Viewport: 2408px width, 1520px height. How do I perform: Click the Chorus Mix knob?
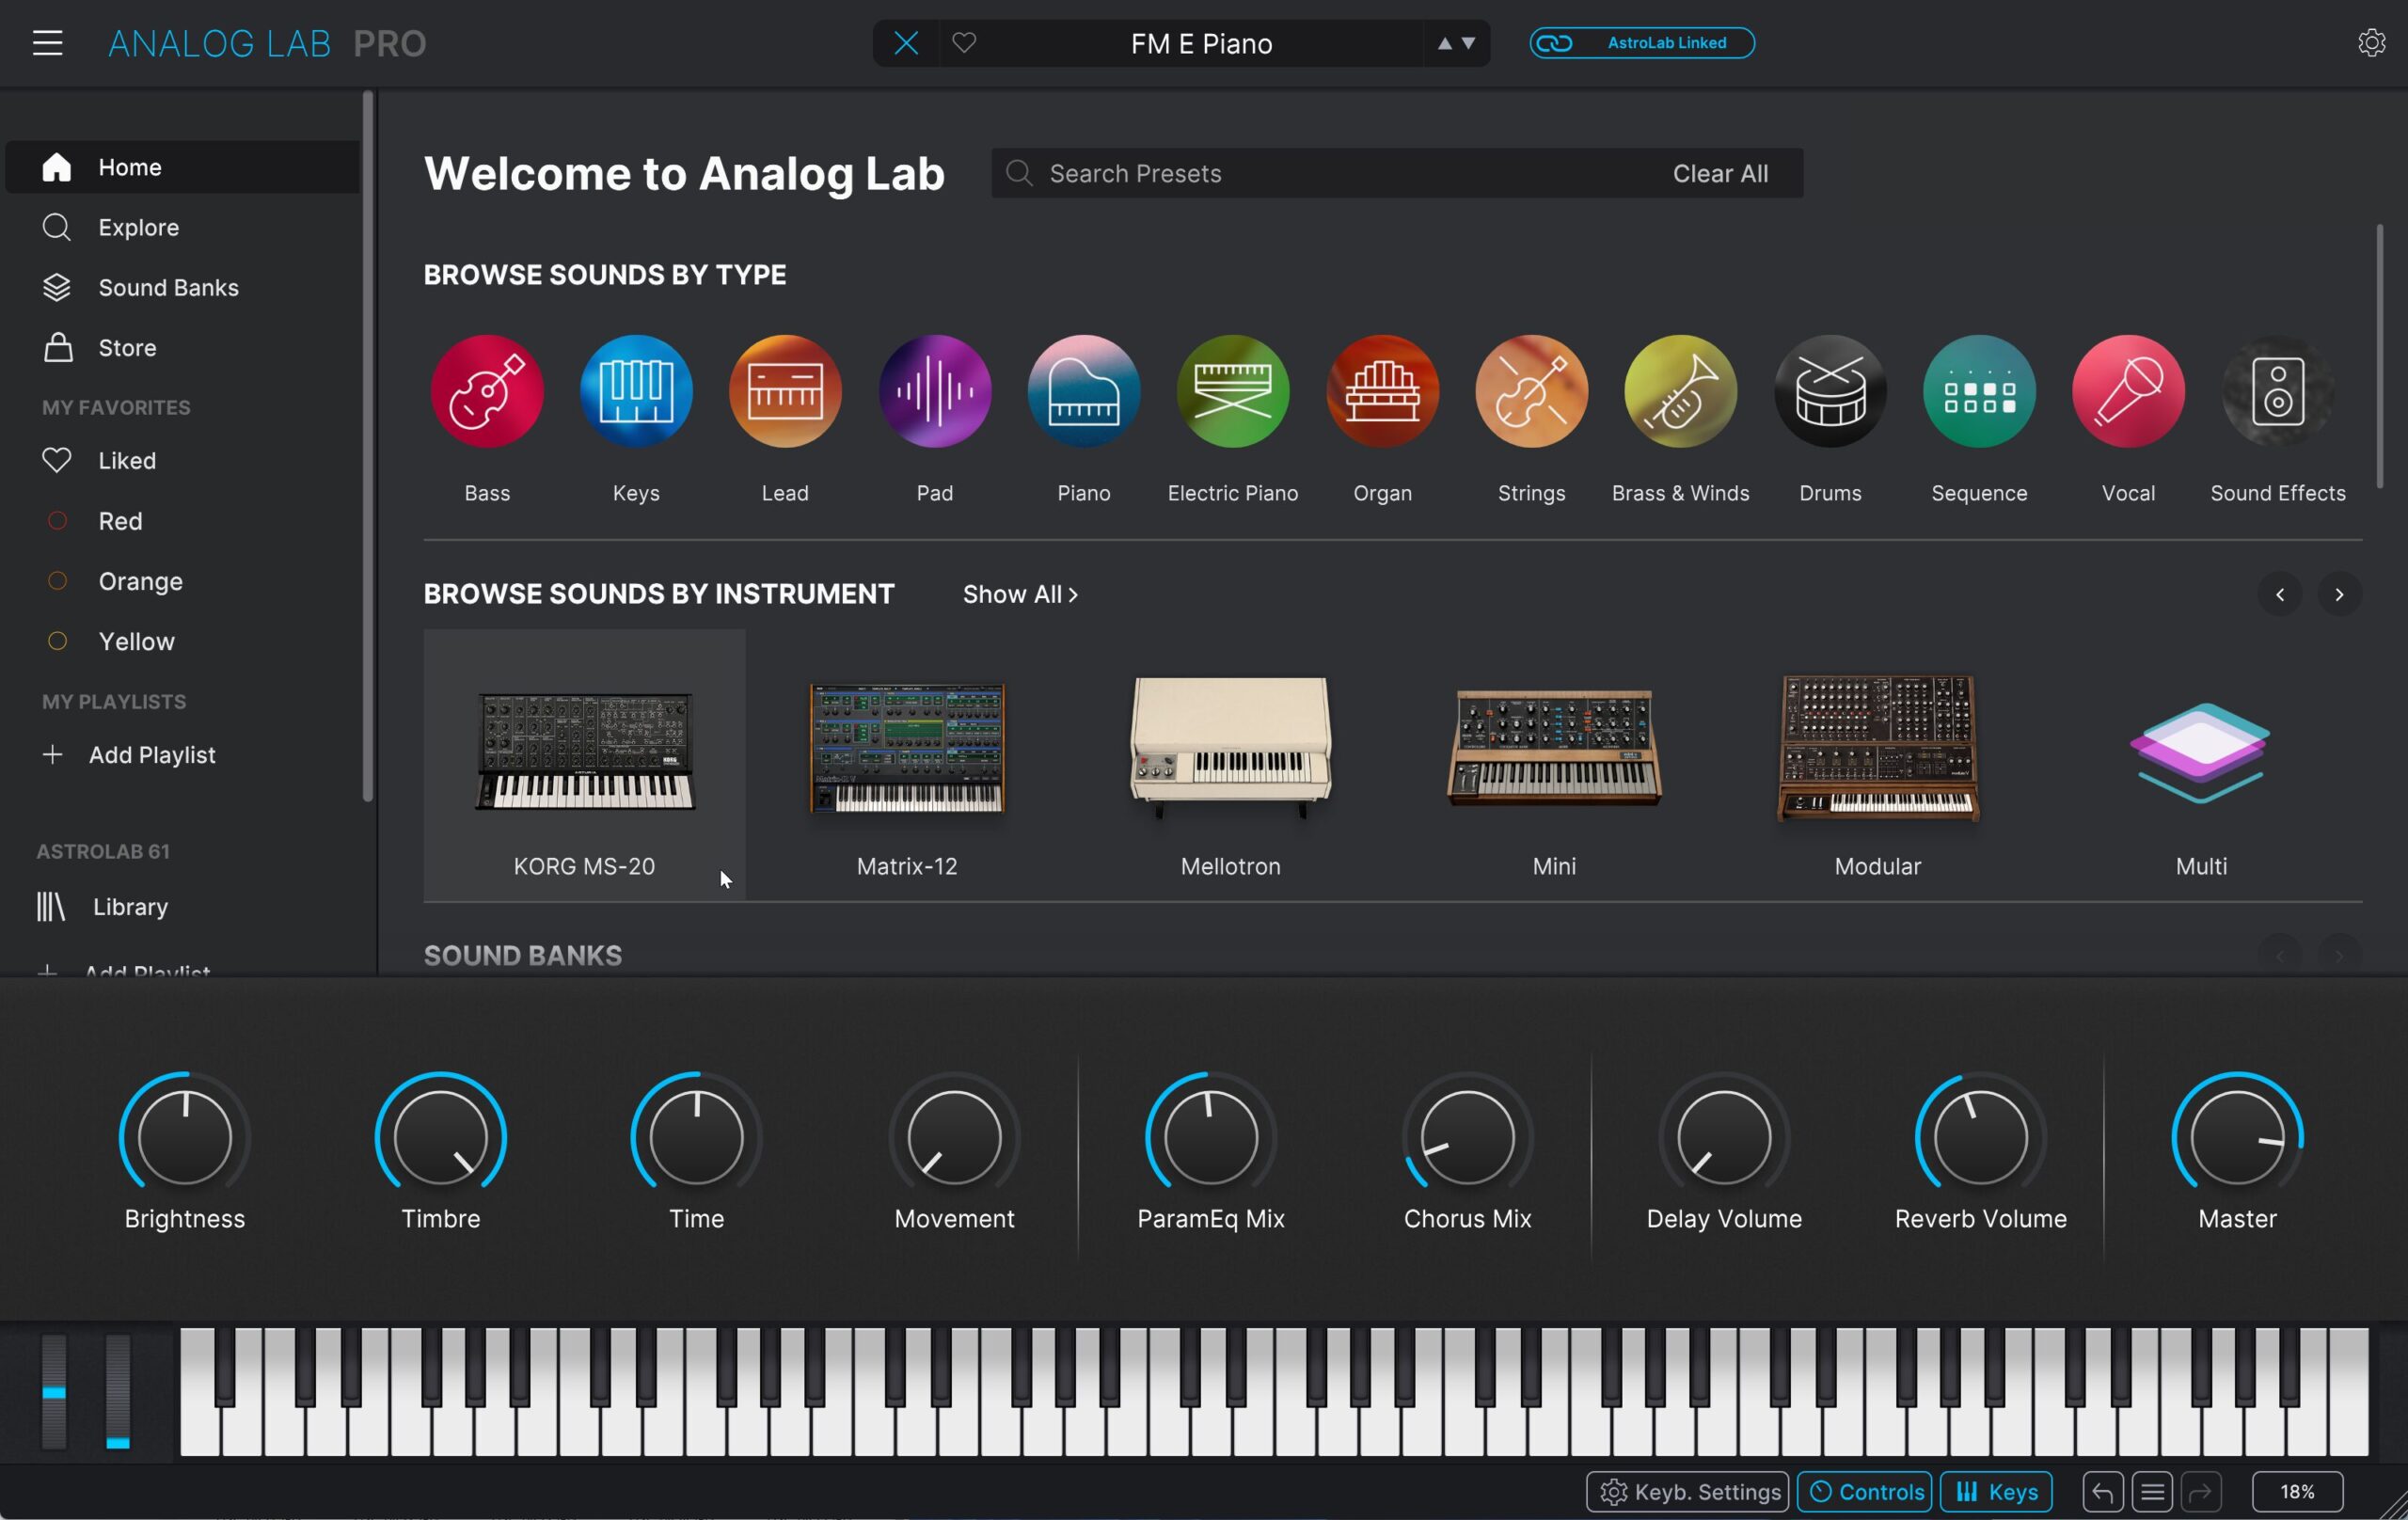click(x=1467, y=1136)
